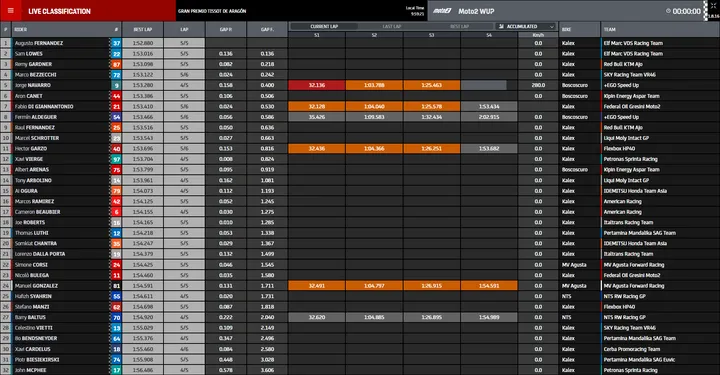720x375 pixels.
Task: Switch to the BEST LAP tab
Action: pos(459,27)
